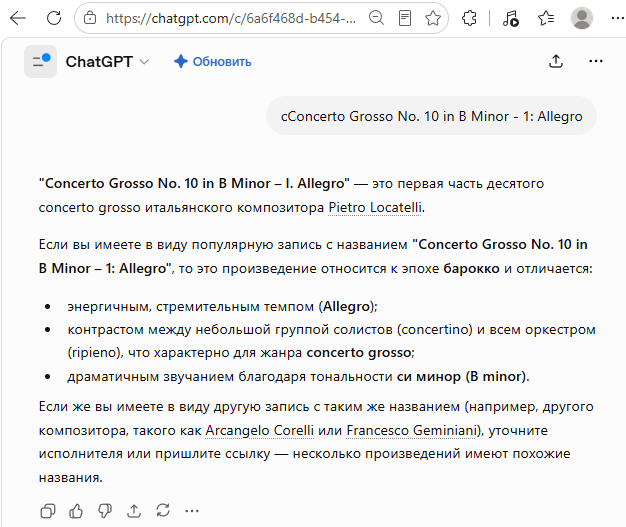Open the browser profile menu
Screen dimensions: 626x527
point(582,18)
